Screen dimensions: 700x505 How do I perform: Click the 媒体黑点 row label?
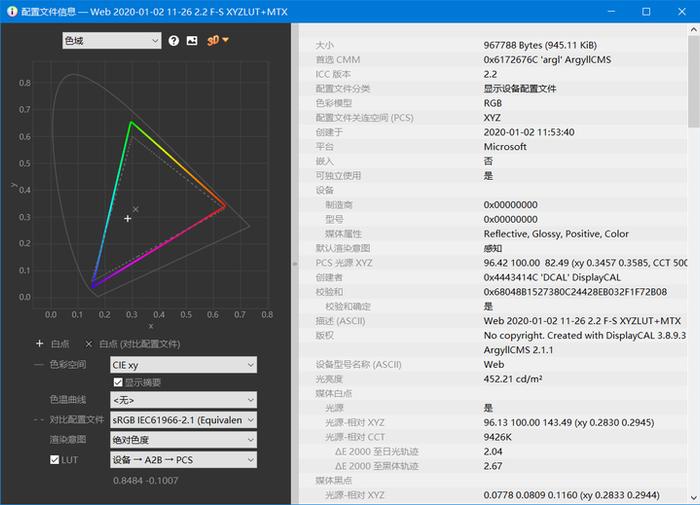(x=333, y=480)
